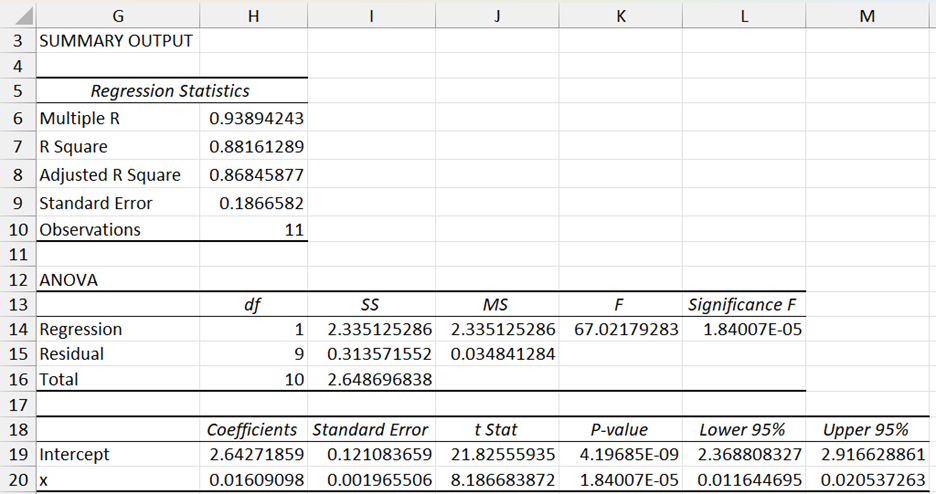Select the Upper 95% header cell

click(x=865, y=429)
